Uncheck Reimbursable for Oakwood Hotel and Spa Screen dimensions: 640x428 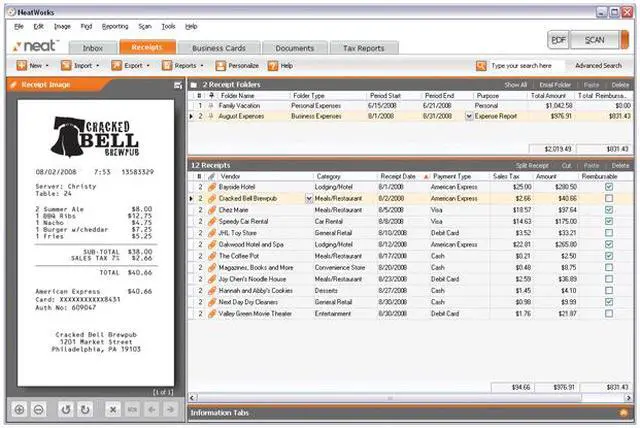click(609, 244)
